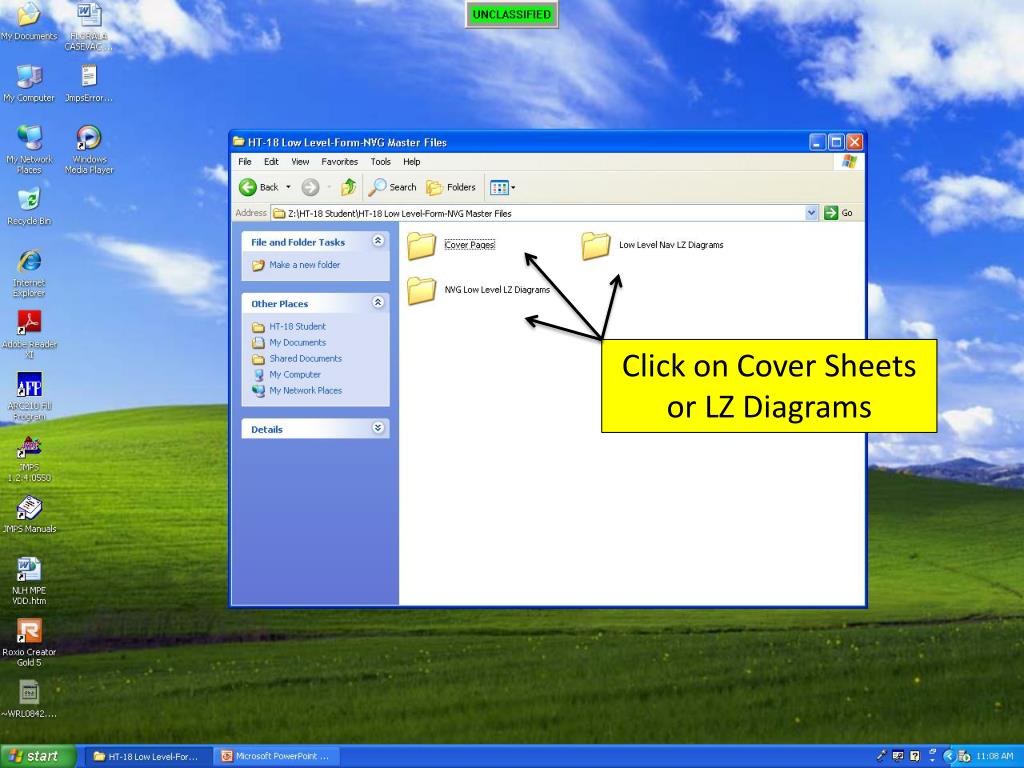The image size is (1024, 768).
Task: Maximize the HT-18 folder window
Action: pos(836,142)
